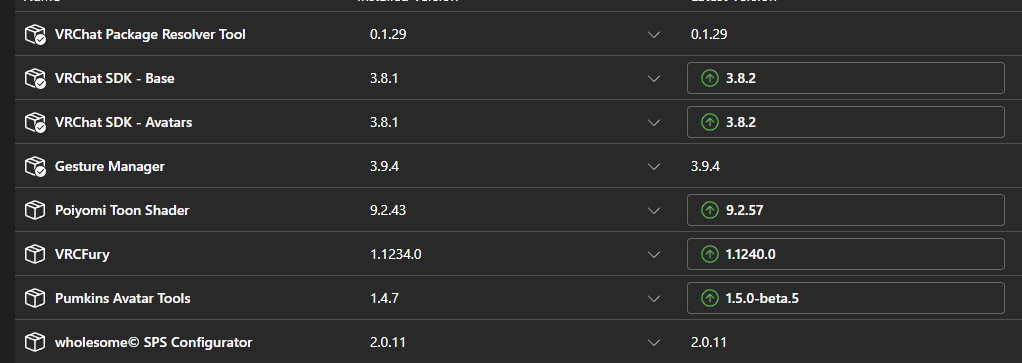Screen dimensions: 1022x363
Task: Upgrade VRChat SDK - Base to 3.8.2
Action: [845, 78]
